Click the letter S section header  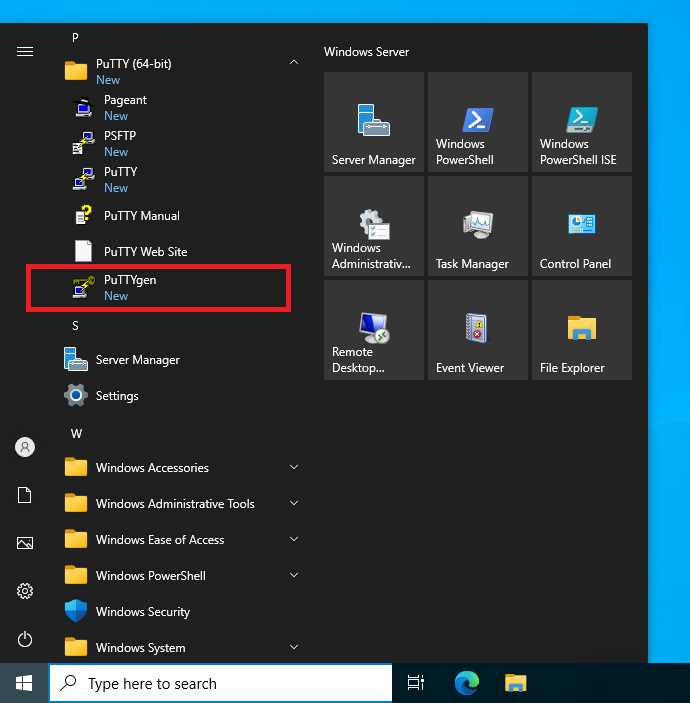[x=75, y=325]
